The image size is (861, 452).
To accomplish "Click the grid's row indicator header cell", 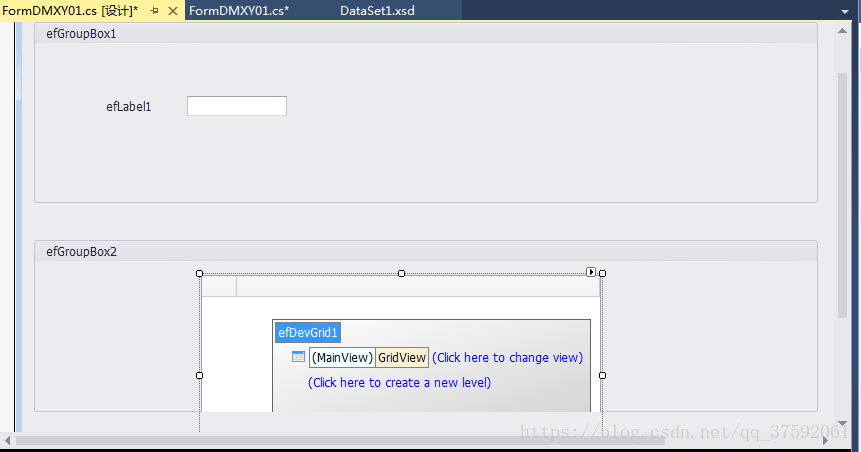I will tap(219, 286).
